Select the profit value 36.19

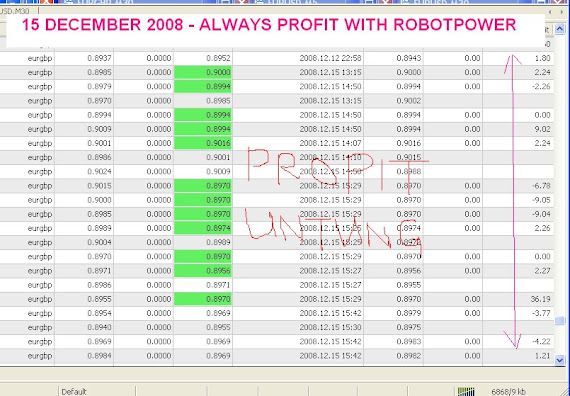541,299
